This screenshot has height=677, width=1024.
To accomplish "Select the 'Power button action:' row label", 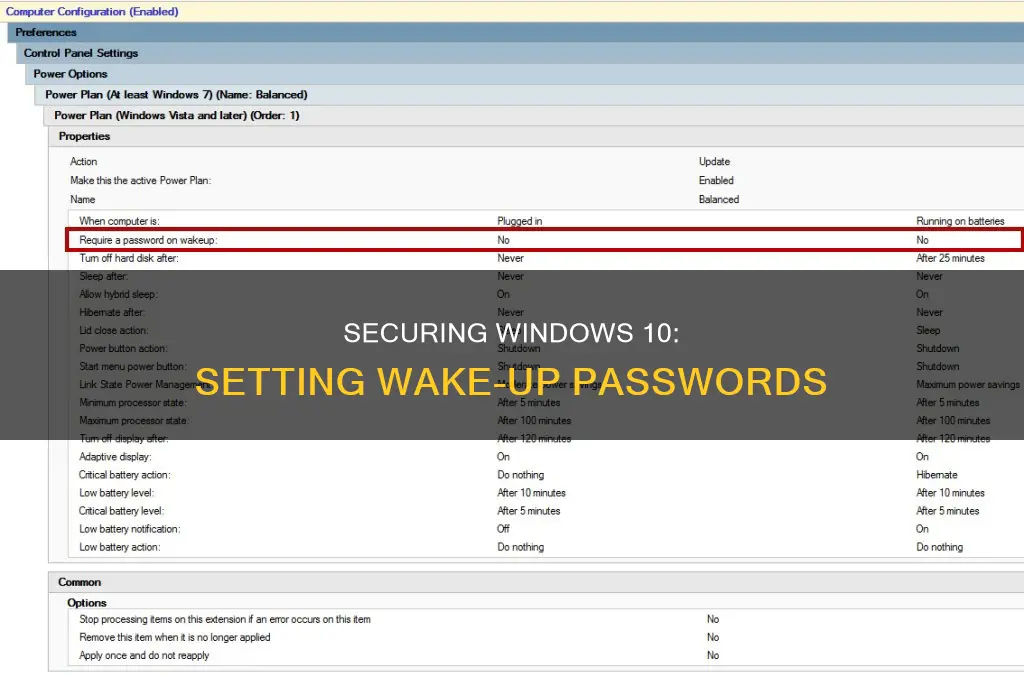I will tap(123, 349).
